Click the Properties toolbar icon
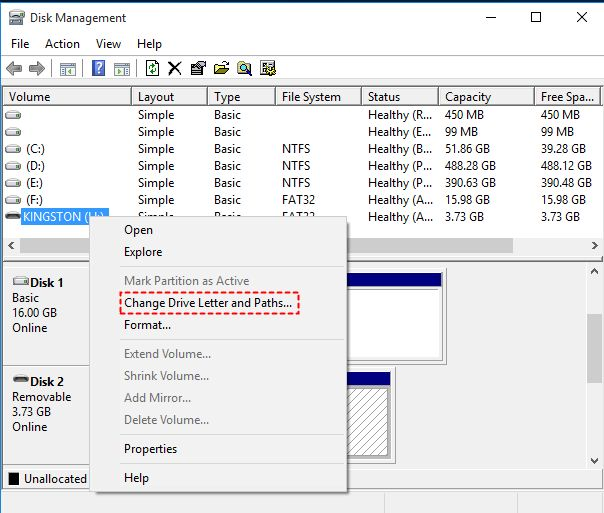The height and width of the screenshot is (513, 604). (198, 69)
